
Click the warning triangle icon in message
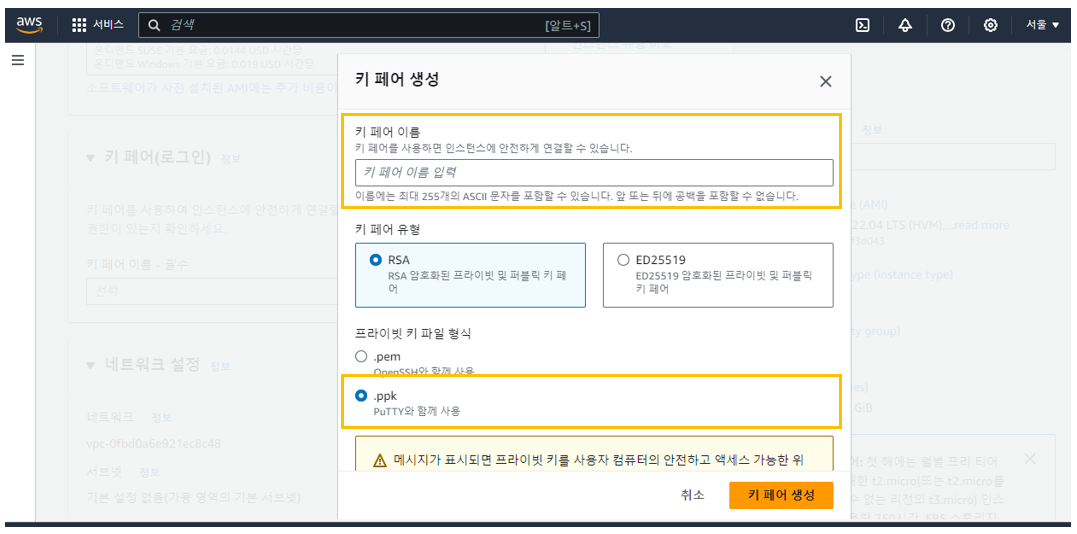click(380, 460)
